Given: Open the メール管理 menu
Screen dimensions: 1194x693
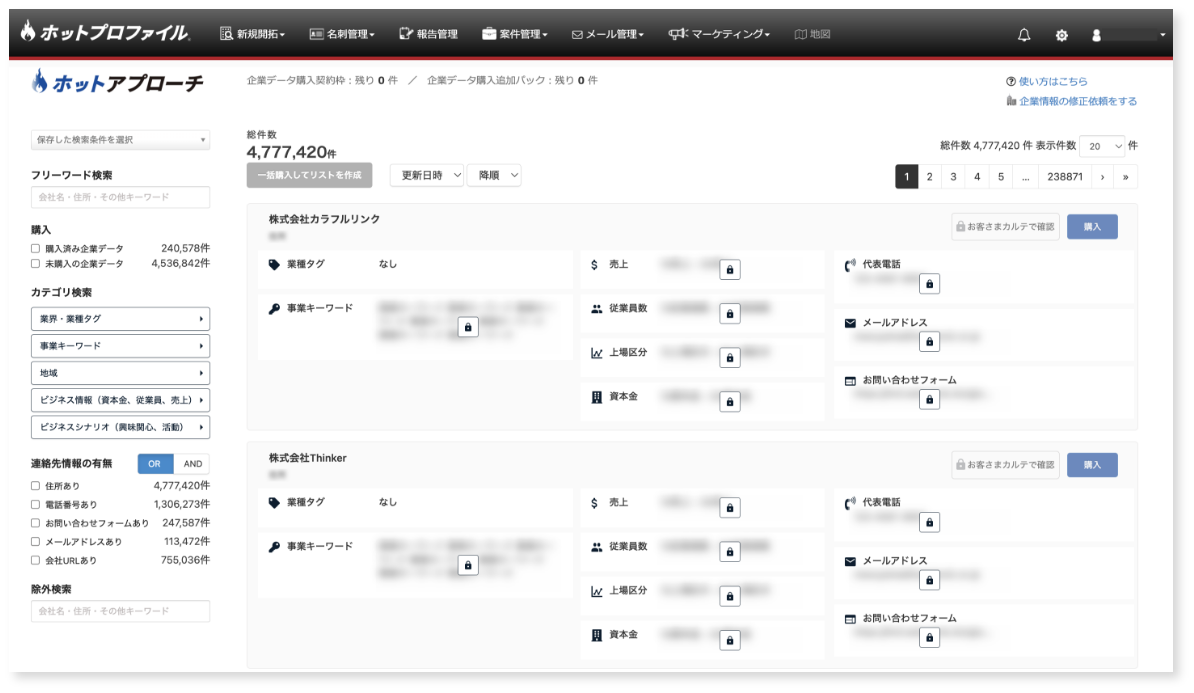Looking at the screenshot, I should click(608, 34).
